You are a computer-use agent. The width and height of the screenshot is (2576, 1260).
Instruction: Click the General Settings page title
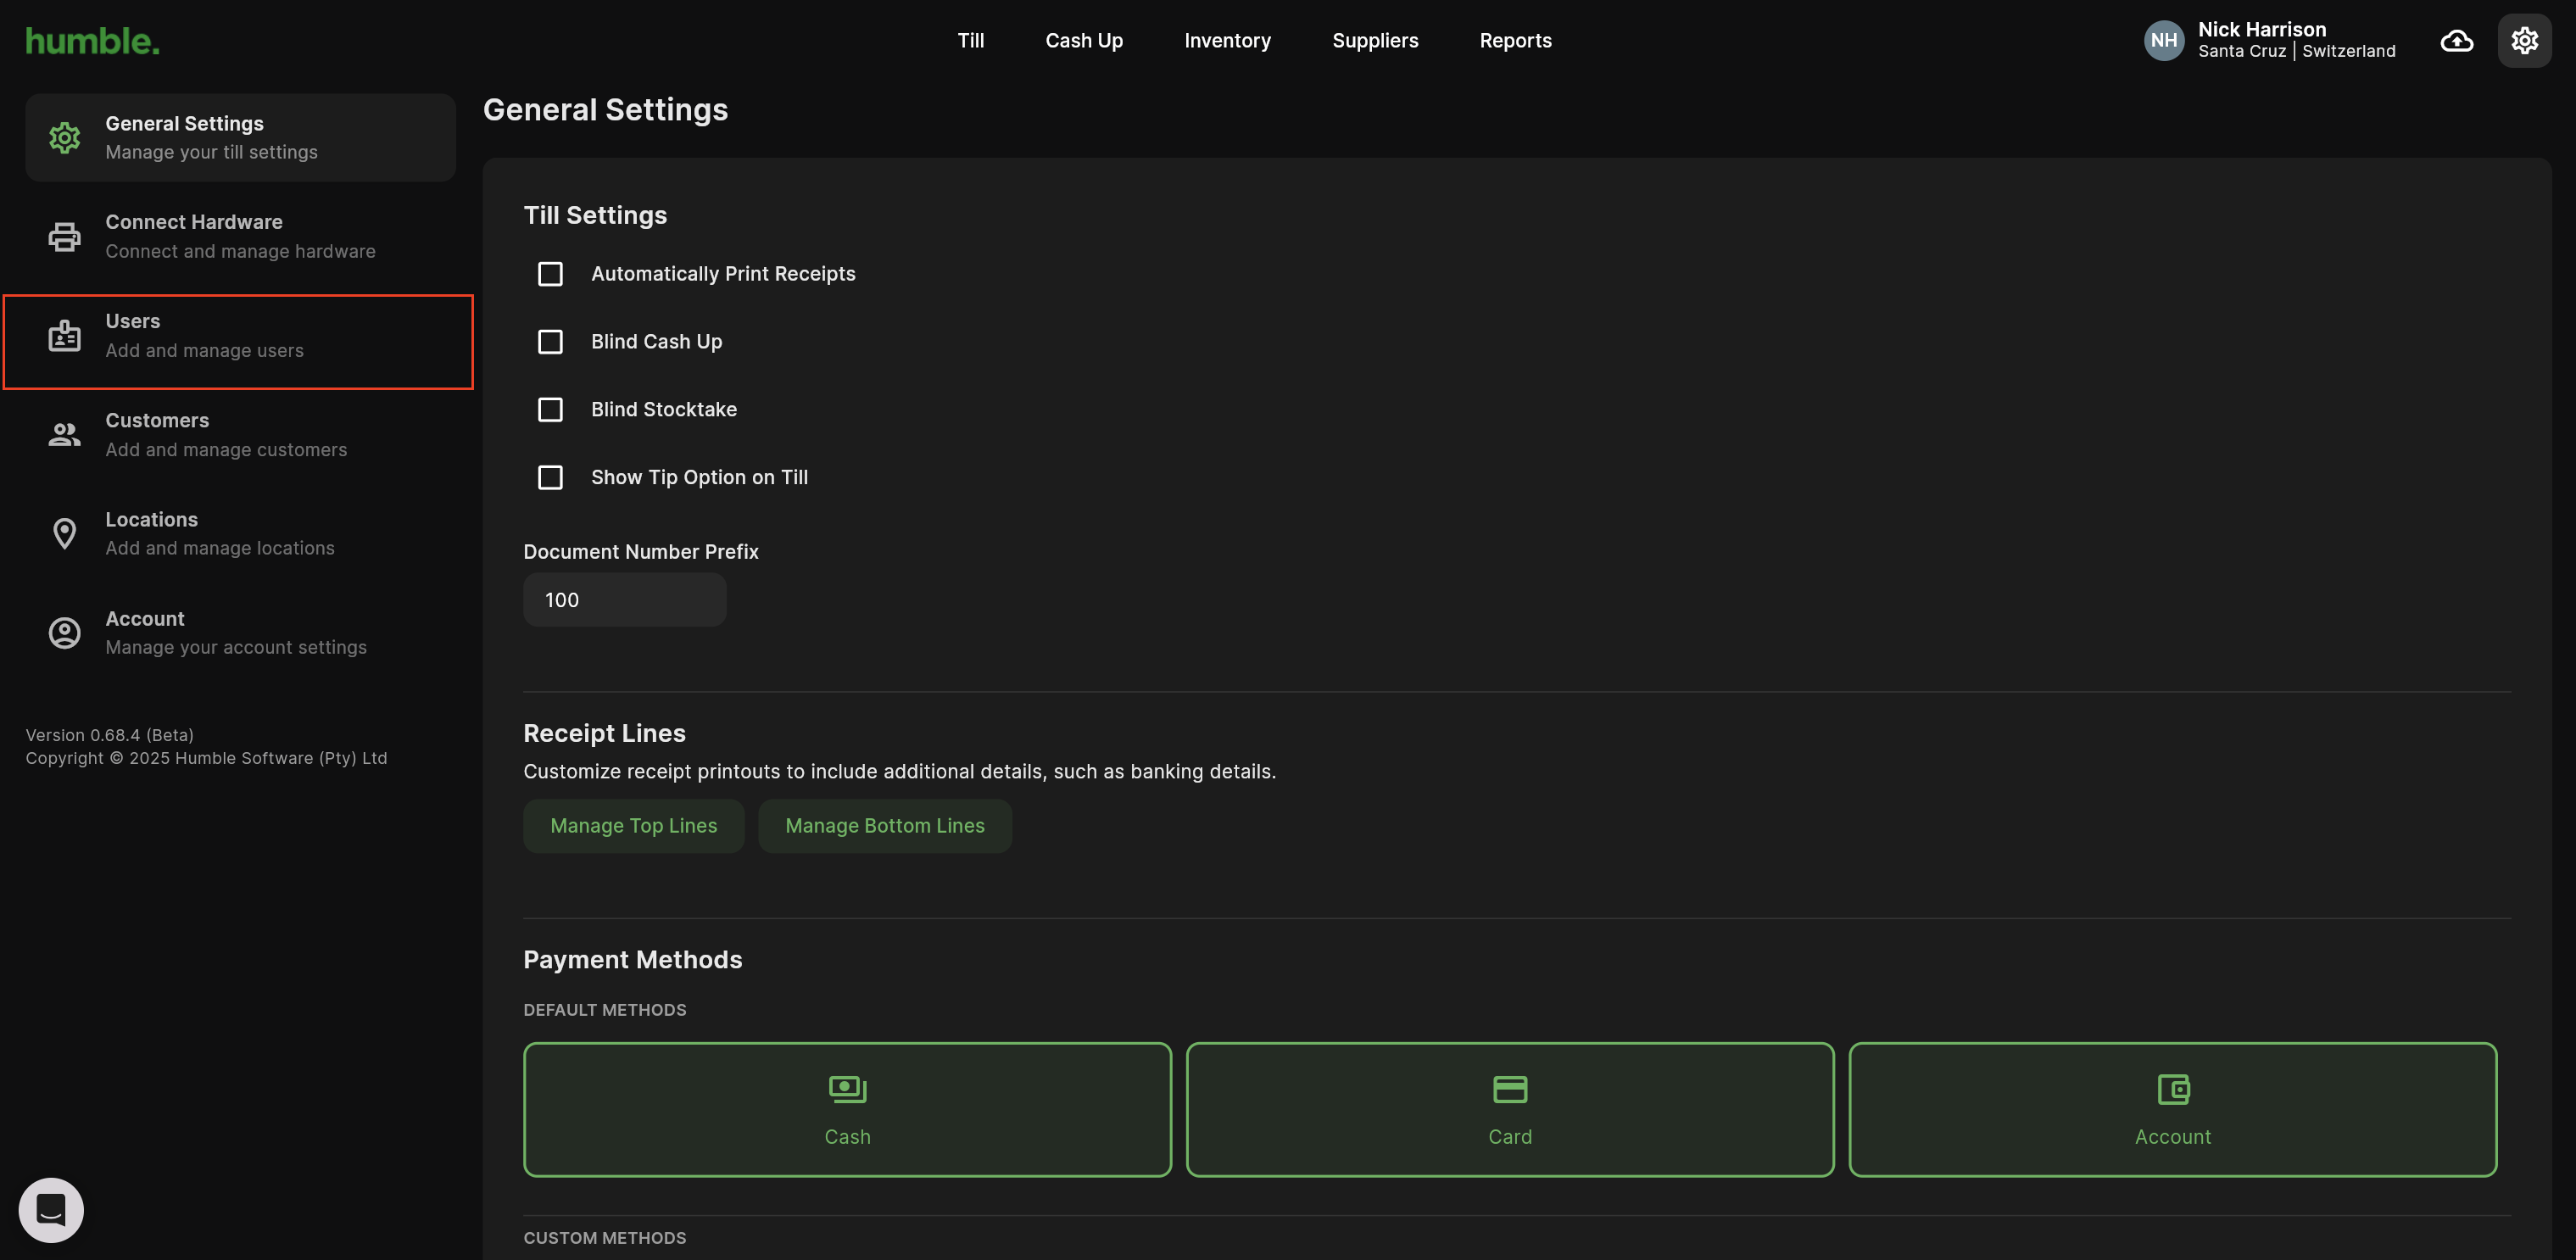pyautogui.click(x=605, y=110)
